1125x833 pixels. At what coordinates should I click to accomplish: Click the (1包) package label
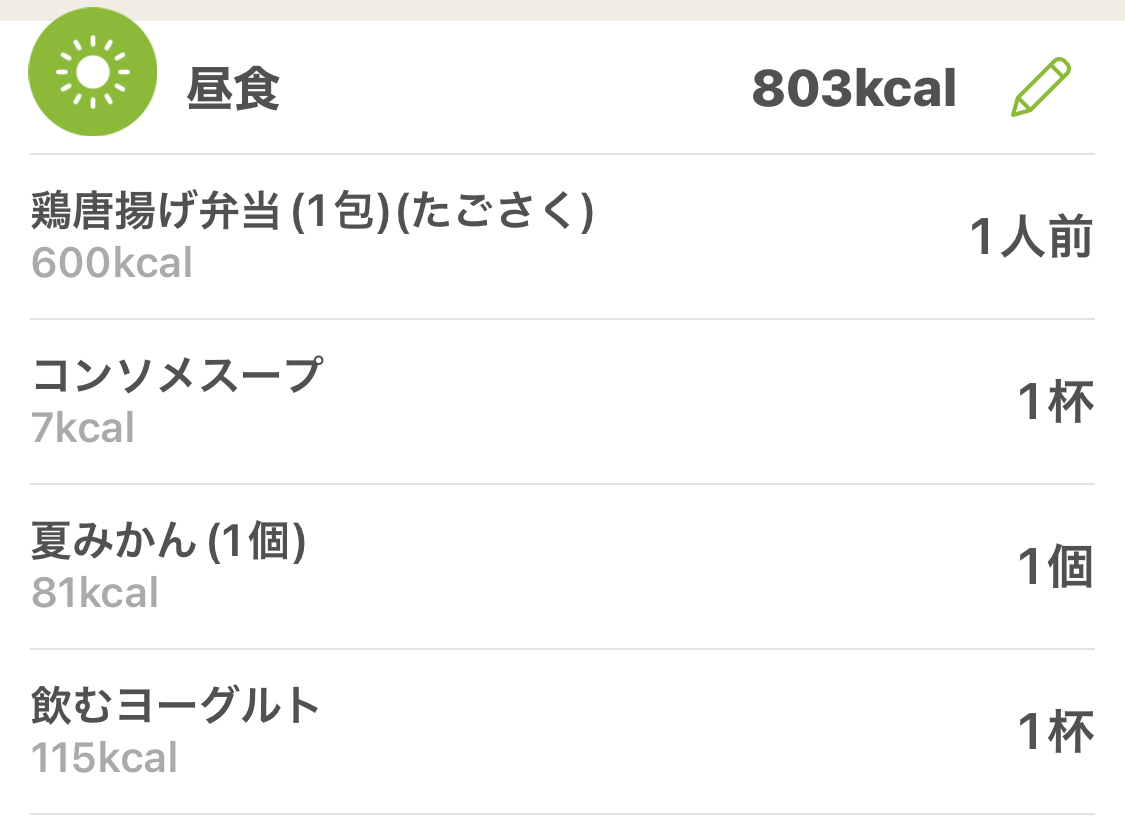pos(340,211)
